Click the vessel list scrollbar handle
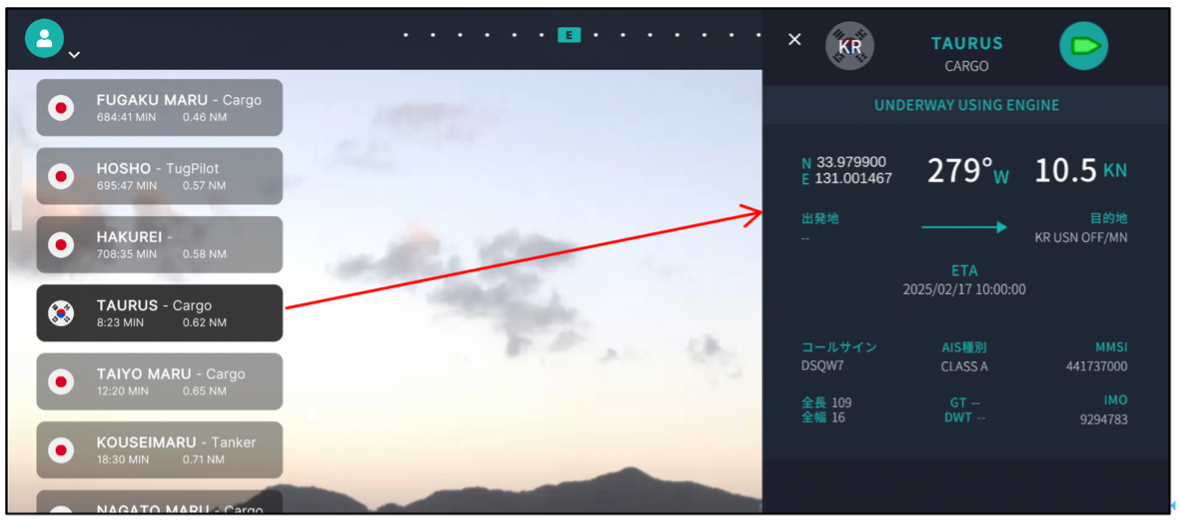1179x525 pixels. click(x=17, y=185)
